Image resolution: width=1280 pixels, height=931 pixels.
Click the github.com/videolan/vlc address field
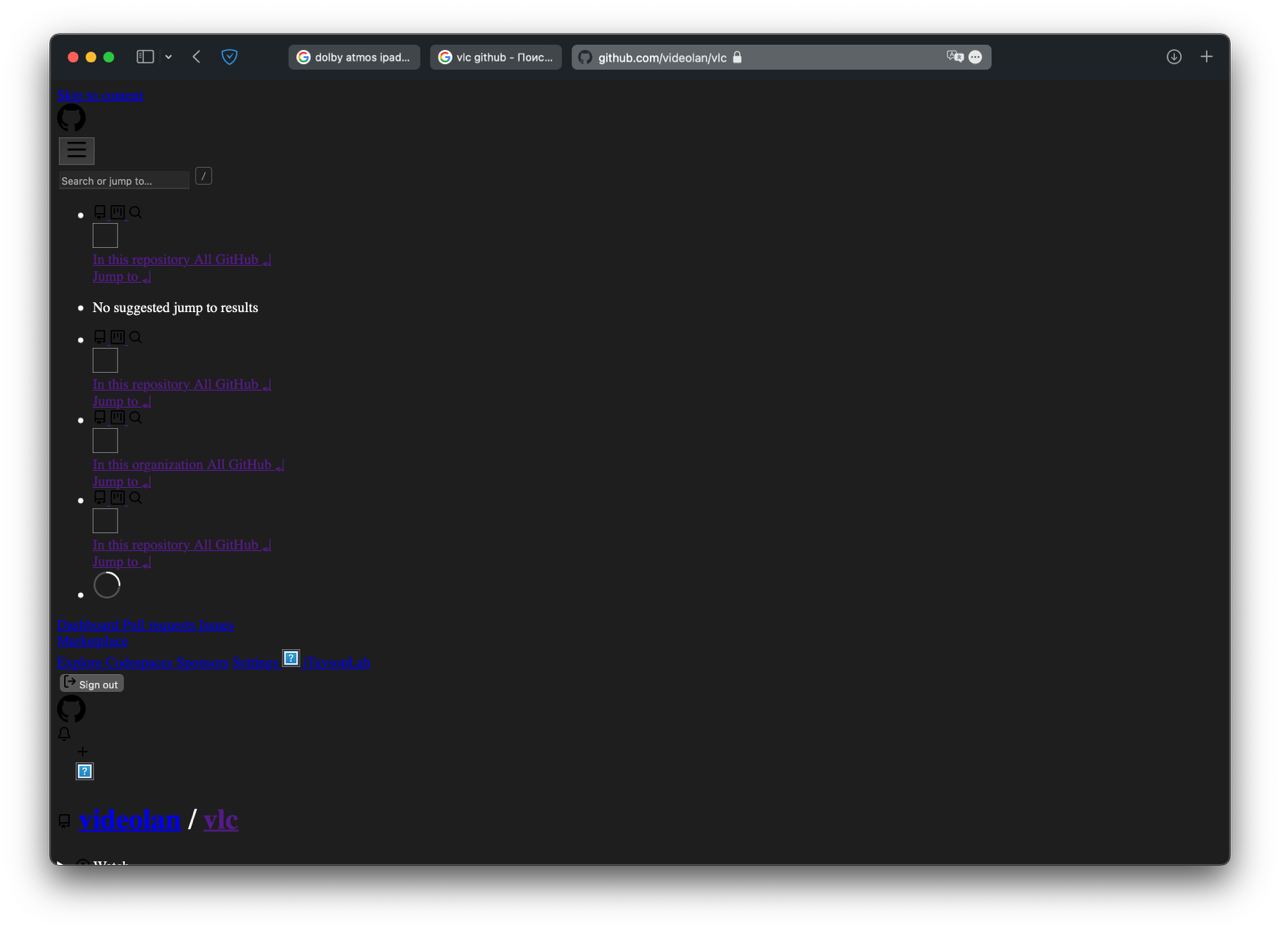point(781,57)
